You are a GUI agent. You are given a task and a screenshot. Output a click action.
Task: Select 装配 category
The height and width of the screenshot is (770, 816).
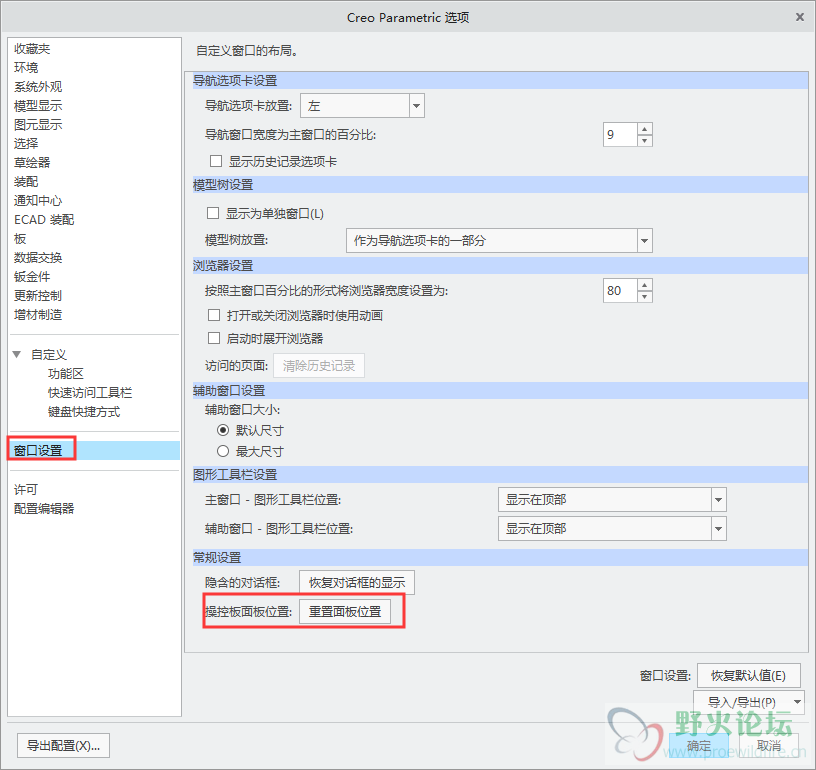click(26, 182)
